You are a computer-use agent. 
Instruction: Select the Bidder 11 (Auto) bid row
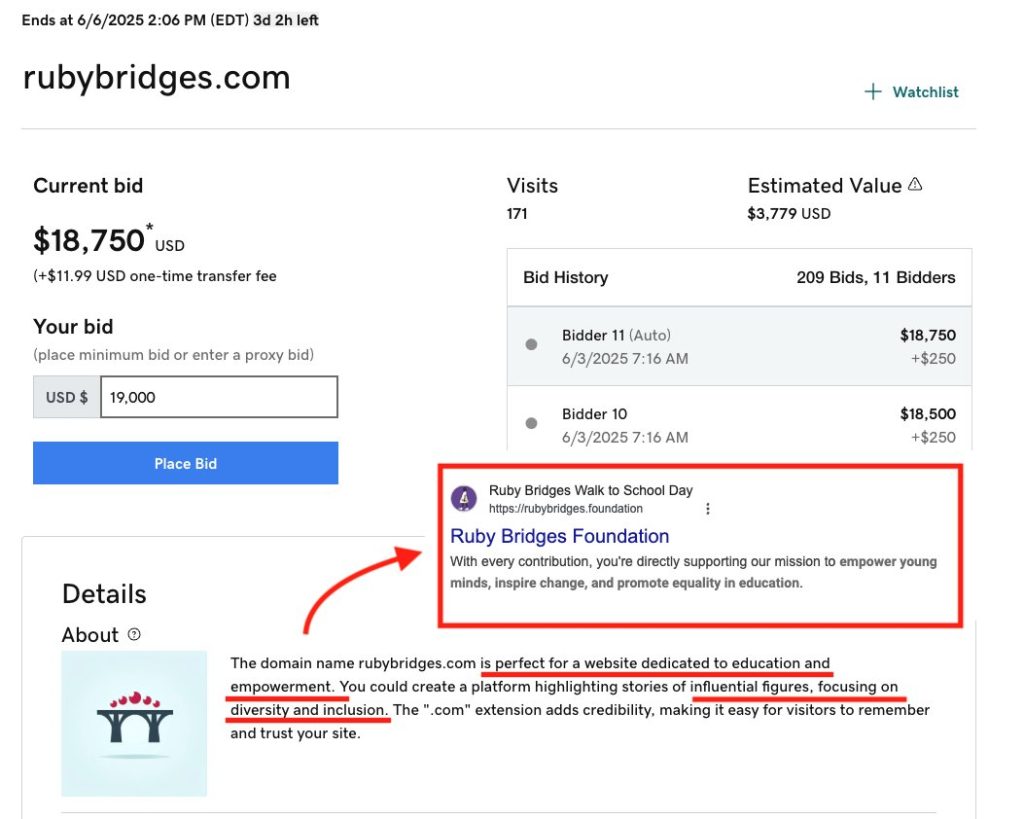[x=739, y=346]
